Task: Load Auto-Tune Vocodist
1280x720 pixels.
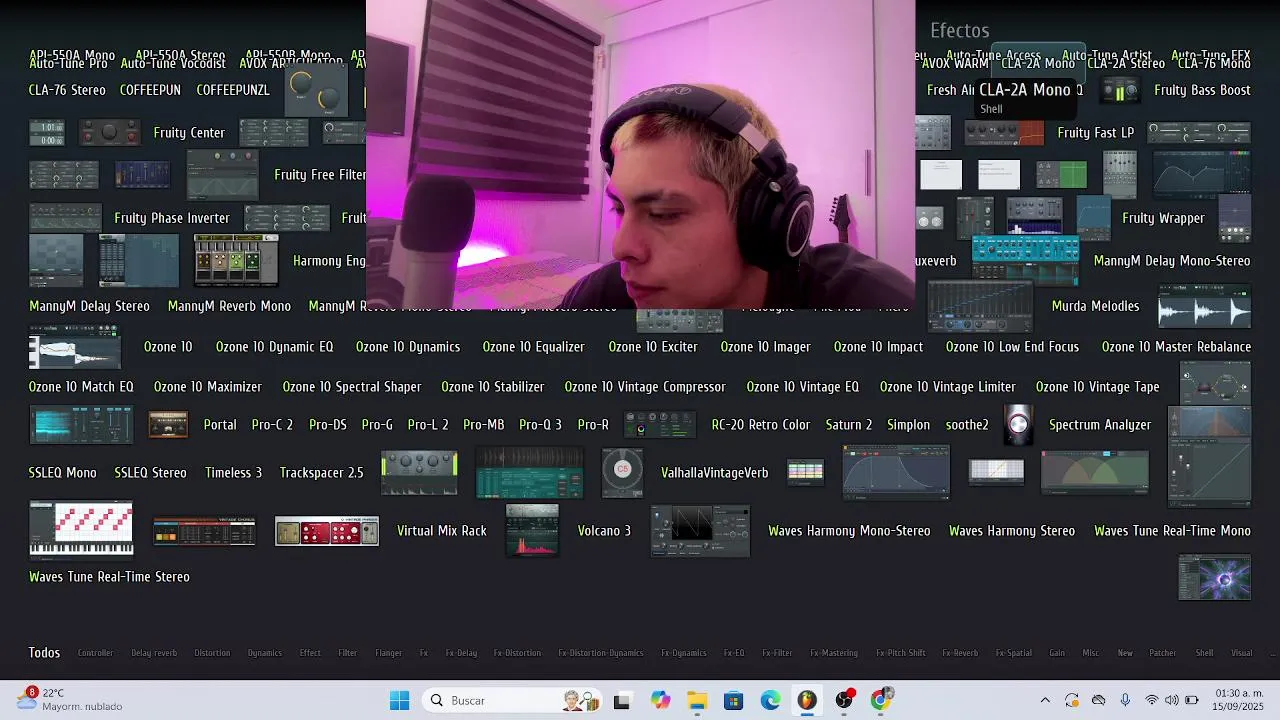Action: click(x=173, y=63)
